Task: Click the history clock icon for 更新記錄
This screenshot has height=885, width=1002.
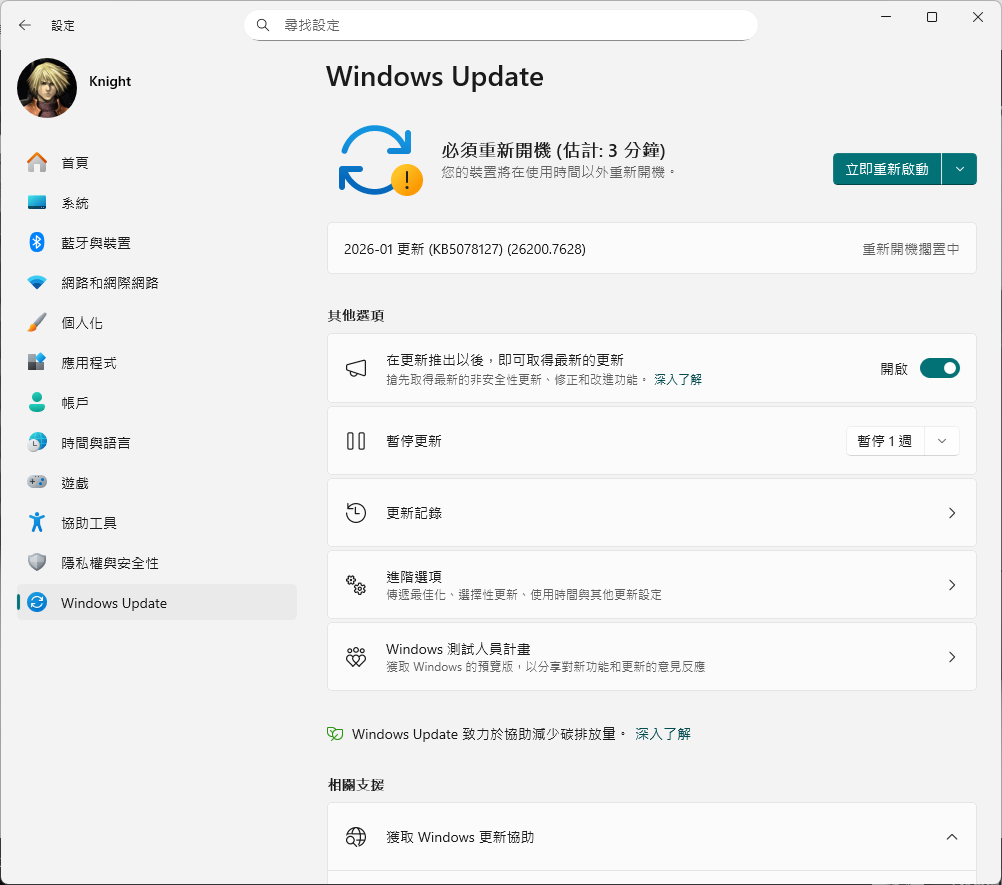Action: [356, 513]
